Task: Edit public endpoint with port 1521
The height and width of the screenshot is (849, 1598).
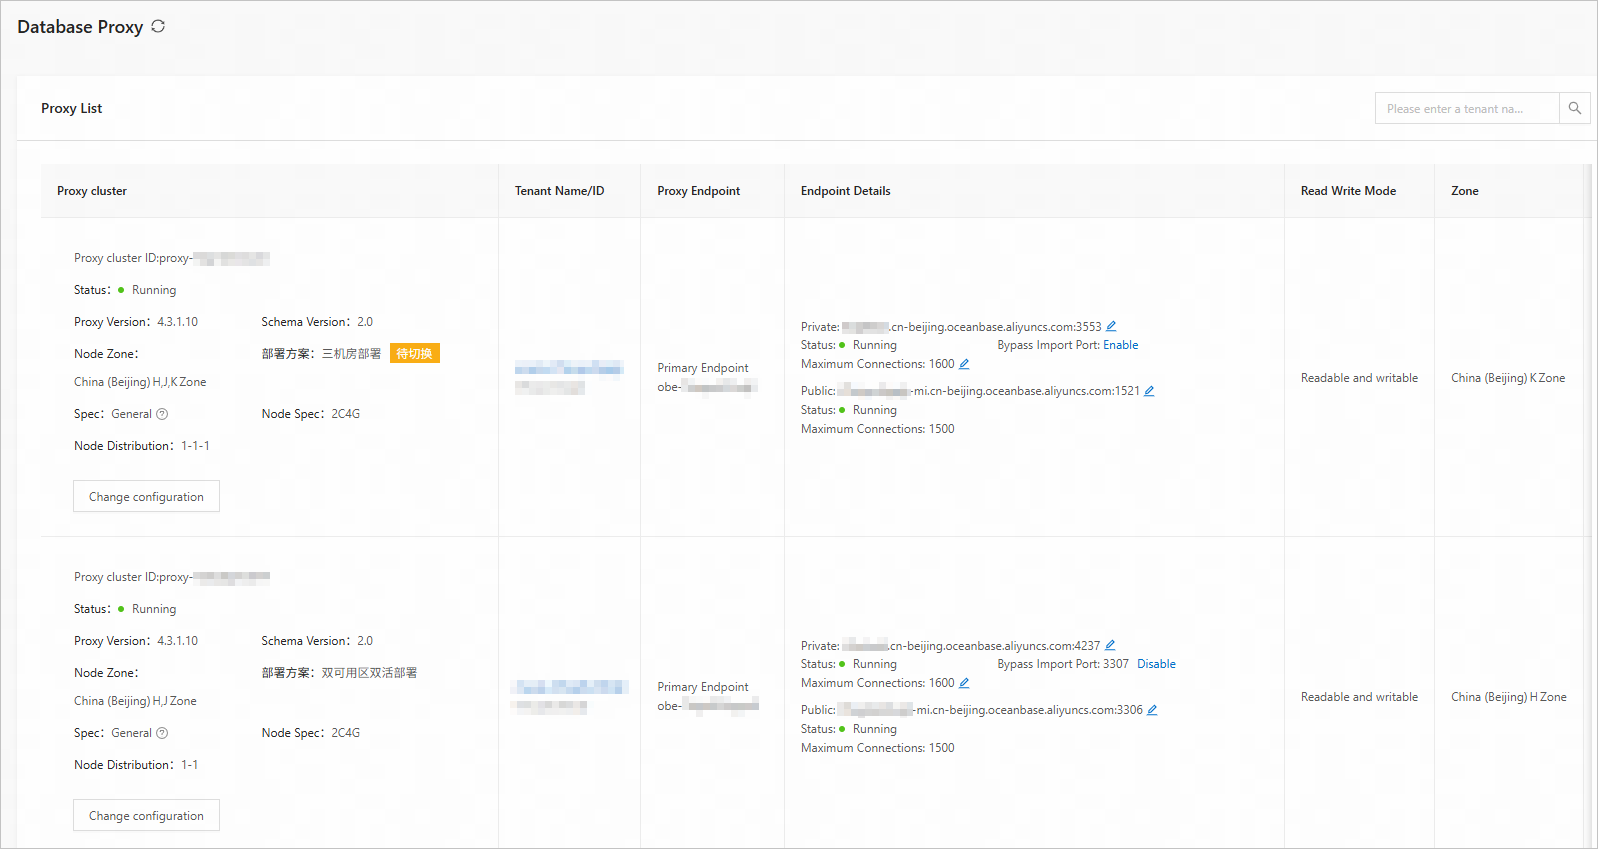Action: (1149, 391)
